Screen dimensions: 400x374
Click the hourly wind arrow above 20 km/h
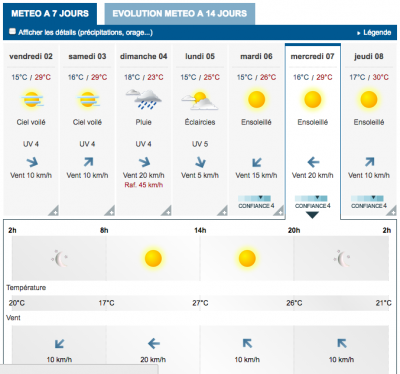click(x=153, y=343)
